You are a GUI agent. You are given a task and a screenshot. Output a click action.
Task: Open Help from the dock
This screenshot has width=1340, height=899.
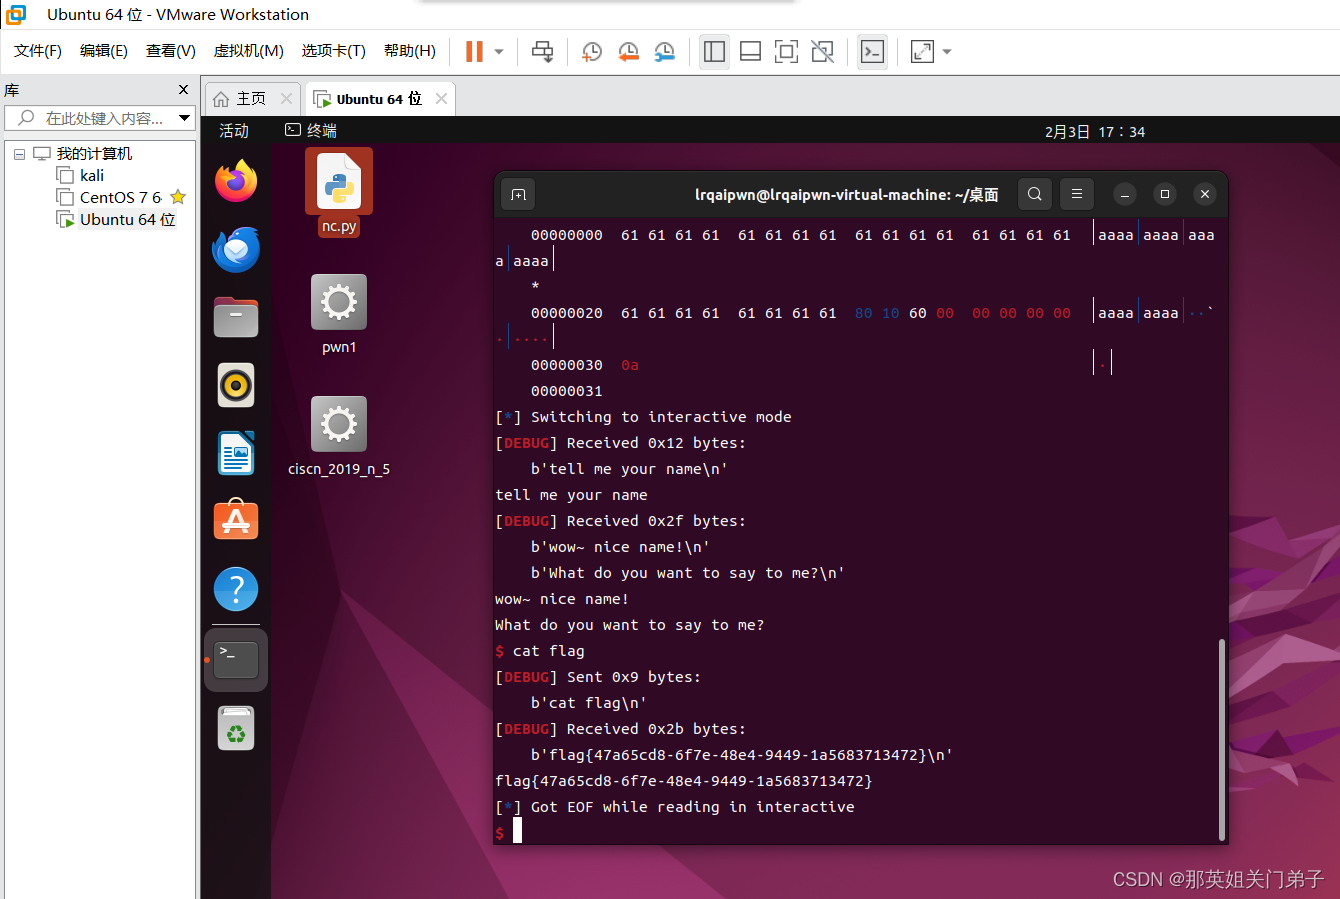click(236, 590)
